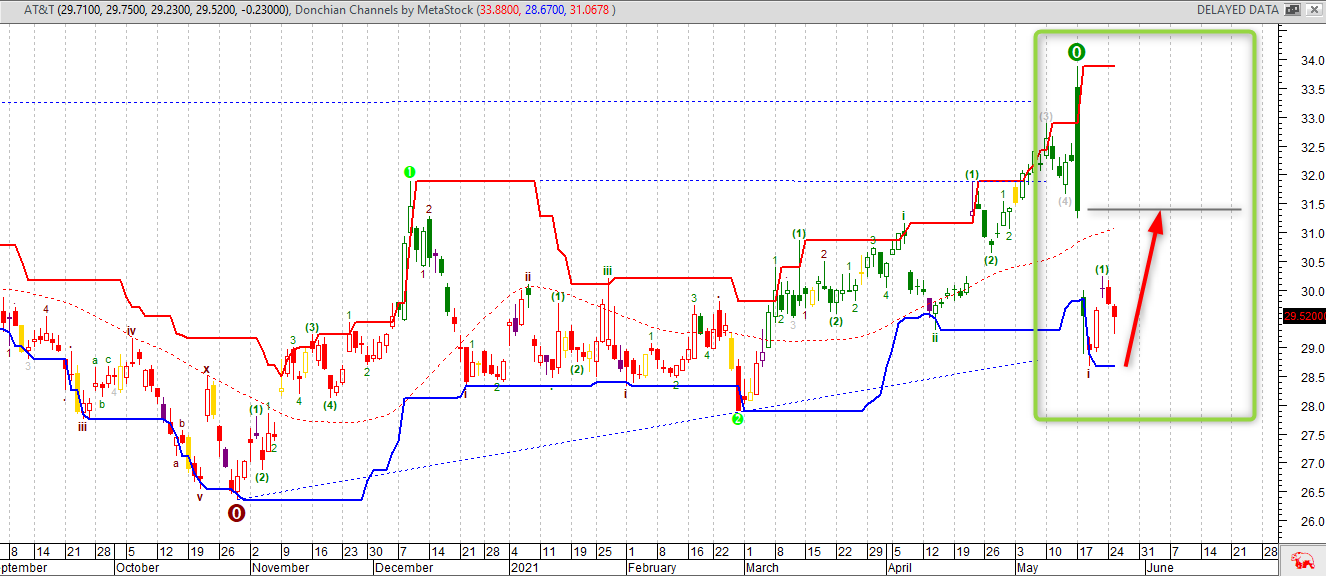This screenshot has width=1326, height=577.
Task: Click the October month label
Action: [137, 567]
